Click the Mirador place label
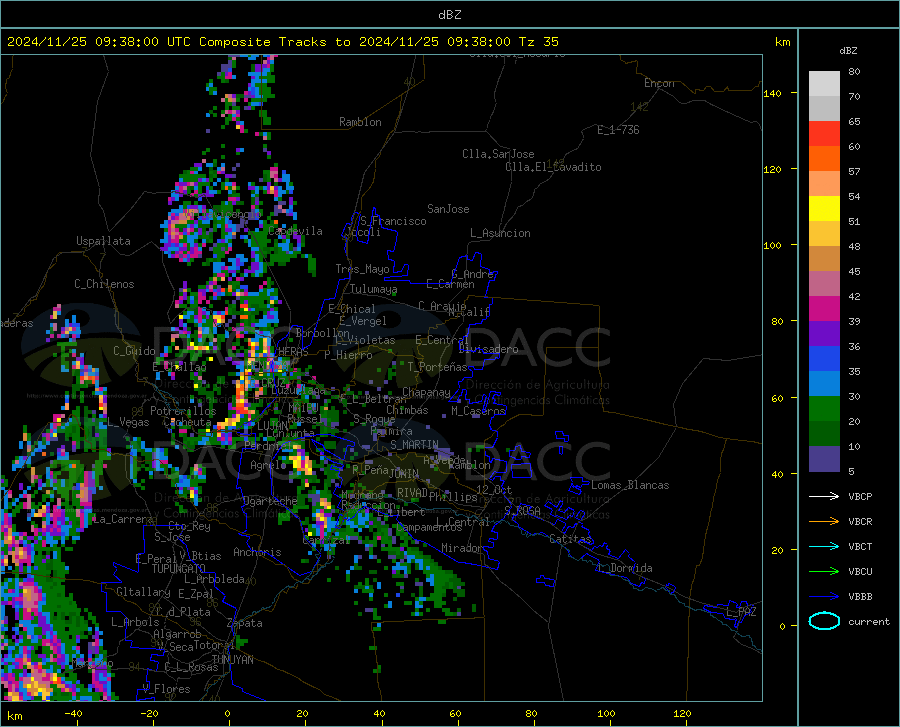 coord(462,548)
